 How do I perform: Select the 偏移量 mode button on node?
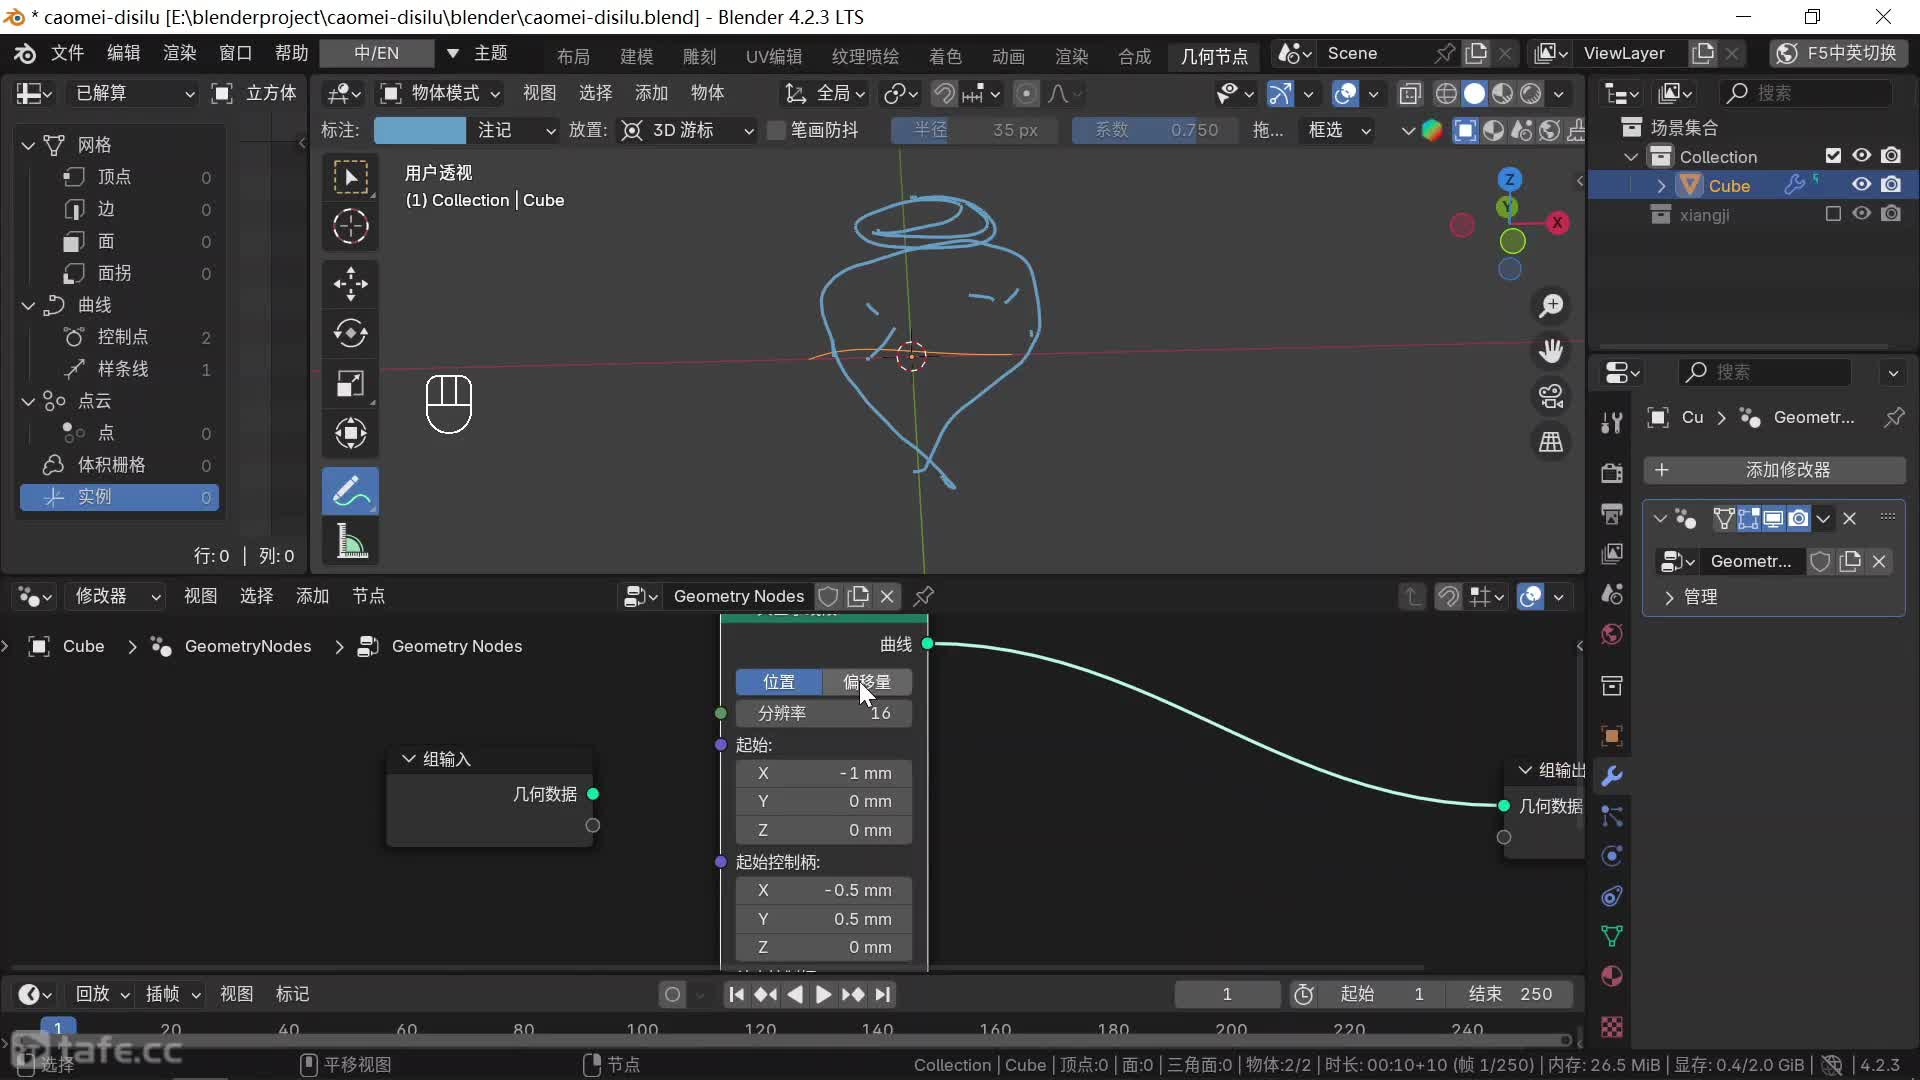coord(866,682)
